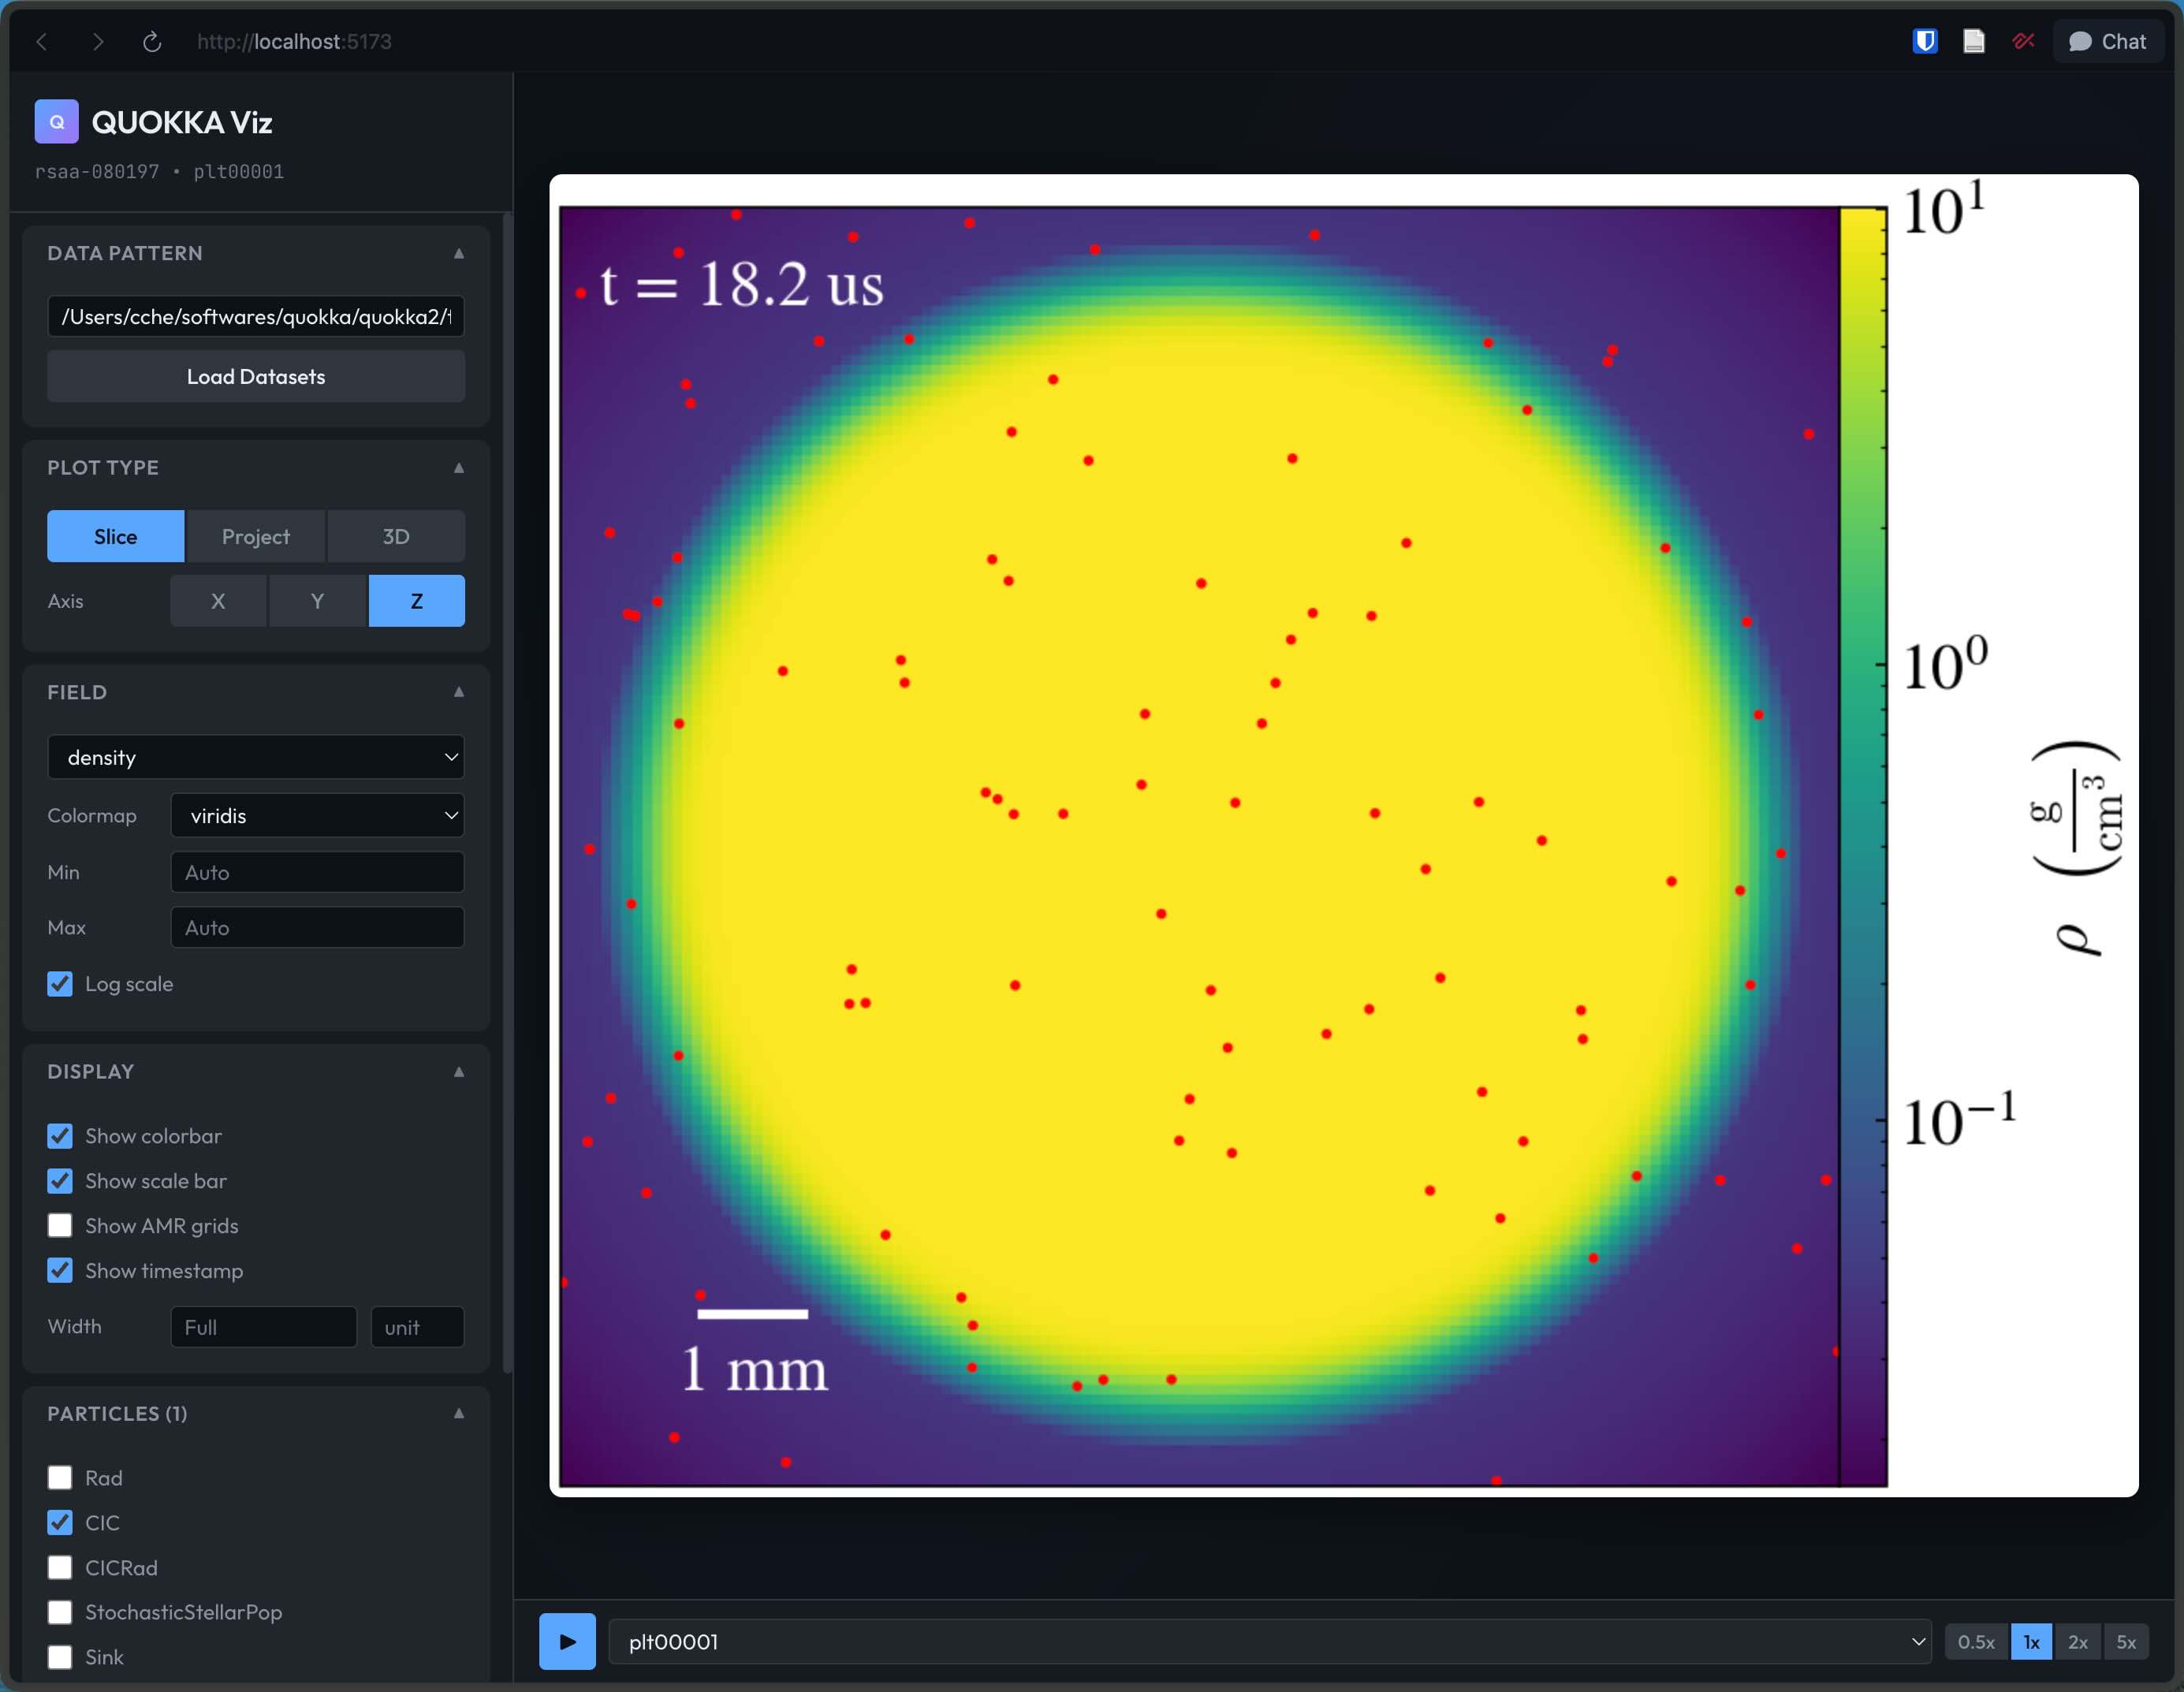Open the plt00001 dataset selector

[x=1269, y=1642]
